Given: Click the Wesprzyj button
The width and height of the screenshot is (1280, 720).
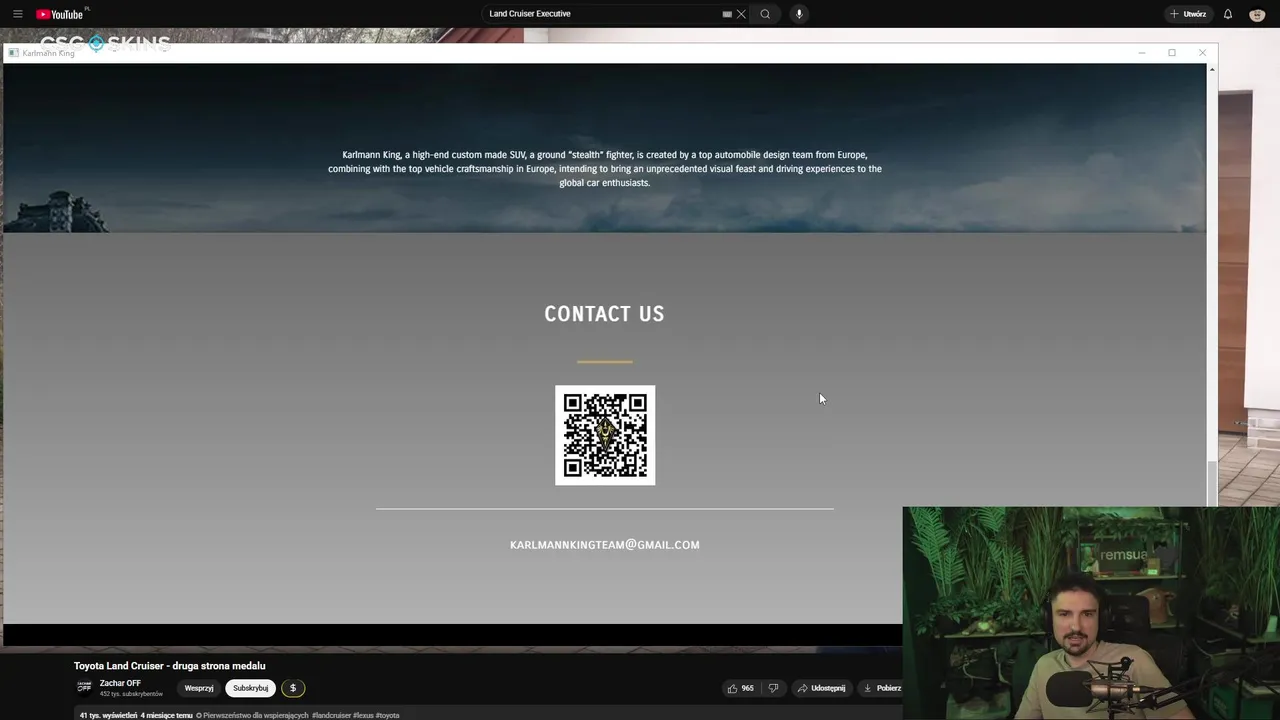Looking at the screenshot, I should pyautogui.click(x=199, y=688).
